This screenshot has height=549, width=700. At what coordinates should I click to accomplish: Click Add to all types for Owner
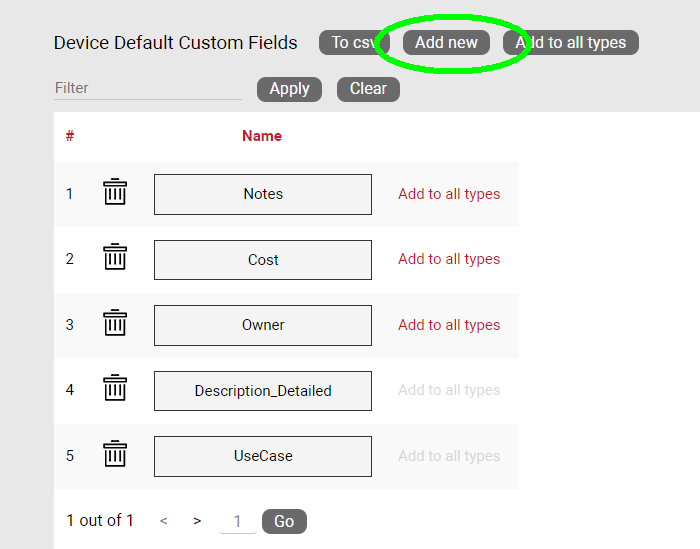click(449, 325)
